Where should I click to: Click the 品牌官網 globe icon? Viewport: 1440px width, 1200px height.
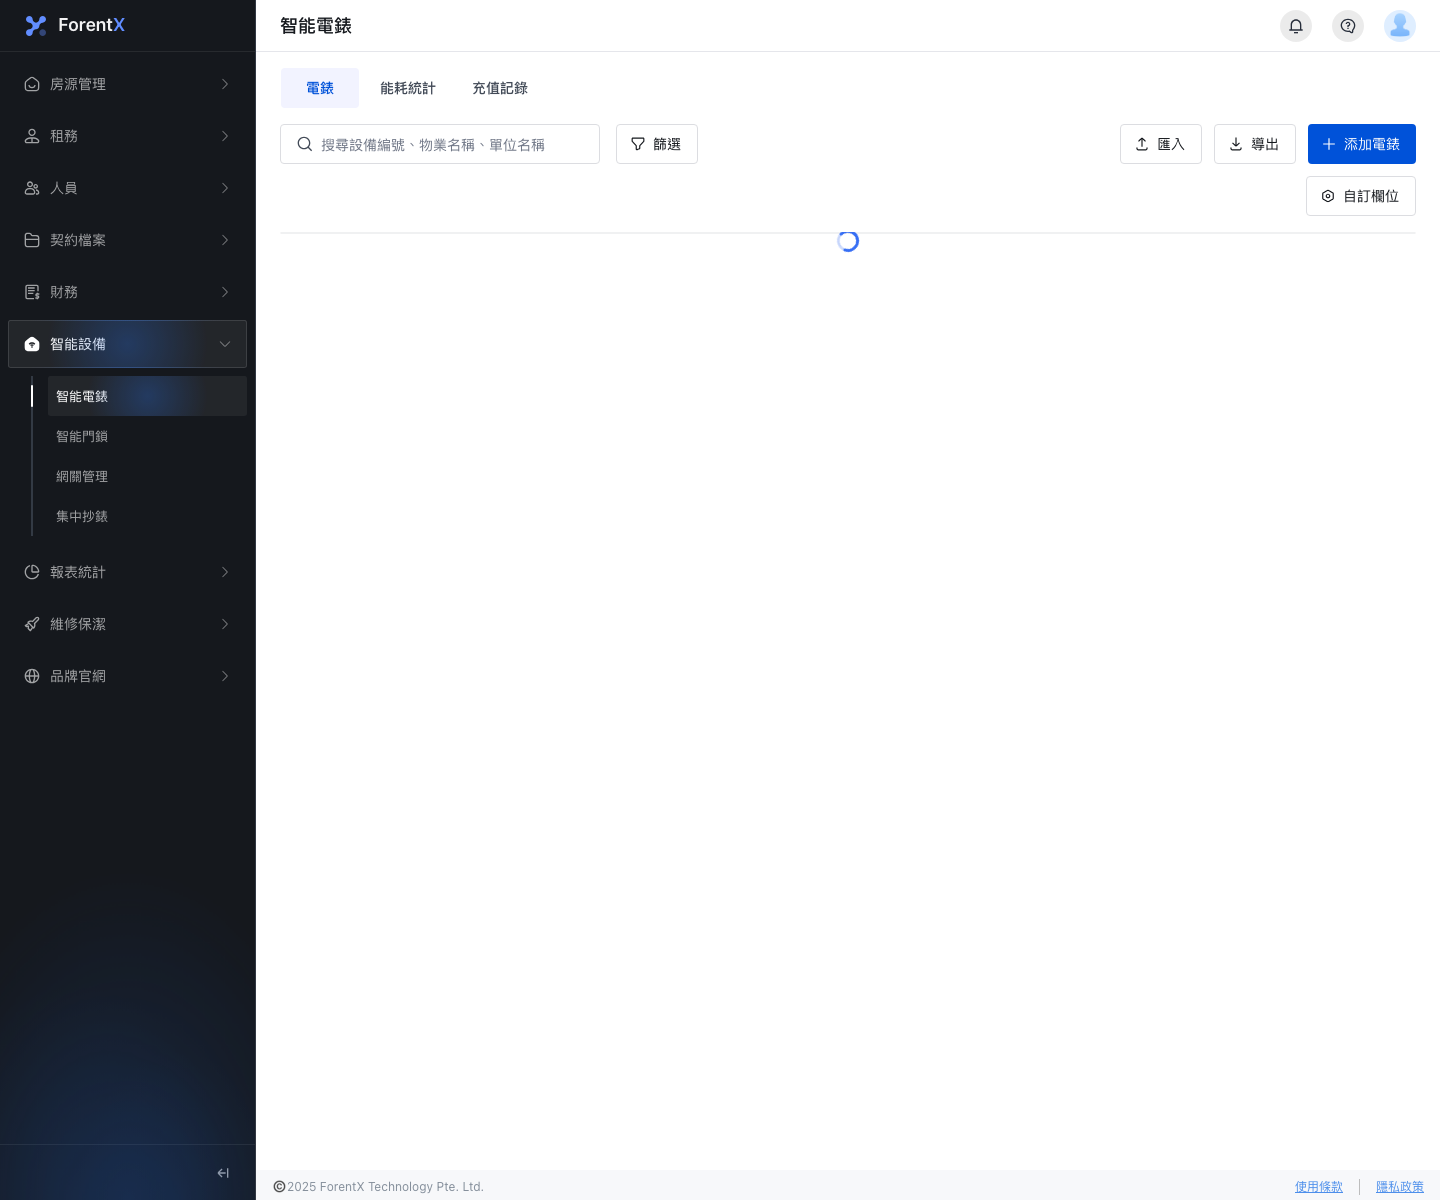pyautogui.click(x=32, y=676)
